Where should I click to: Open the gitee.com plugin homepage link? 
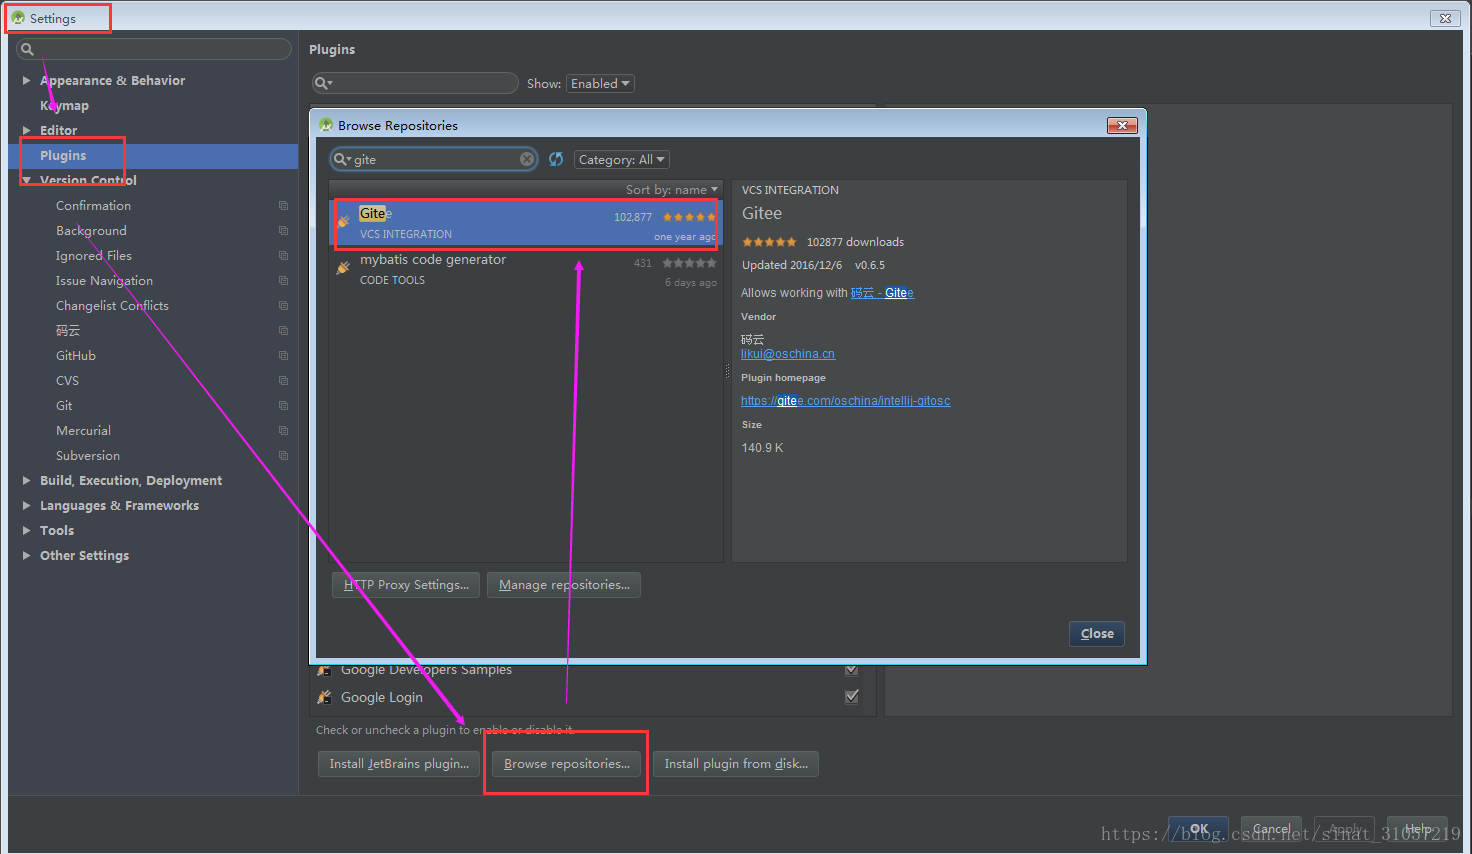point(846,401)
